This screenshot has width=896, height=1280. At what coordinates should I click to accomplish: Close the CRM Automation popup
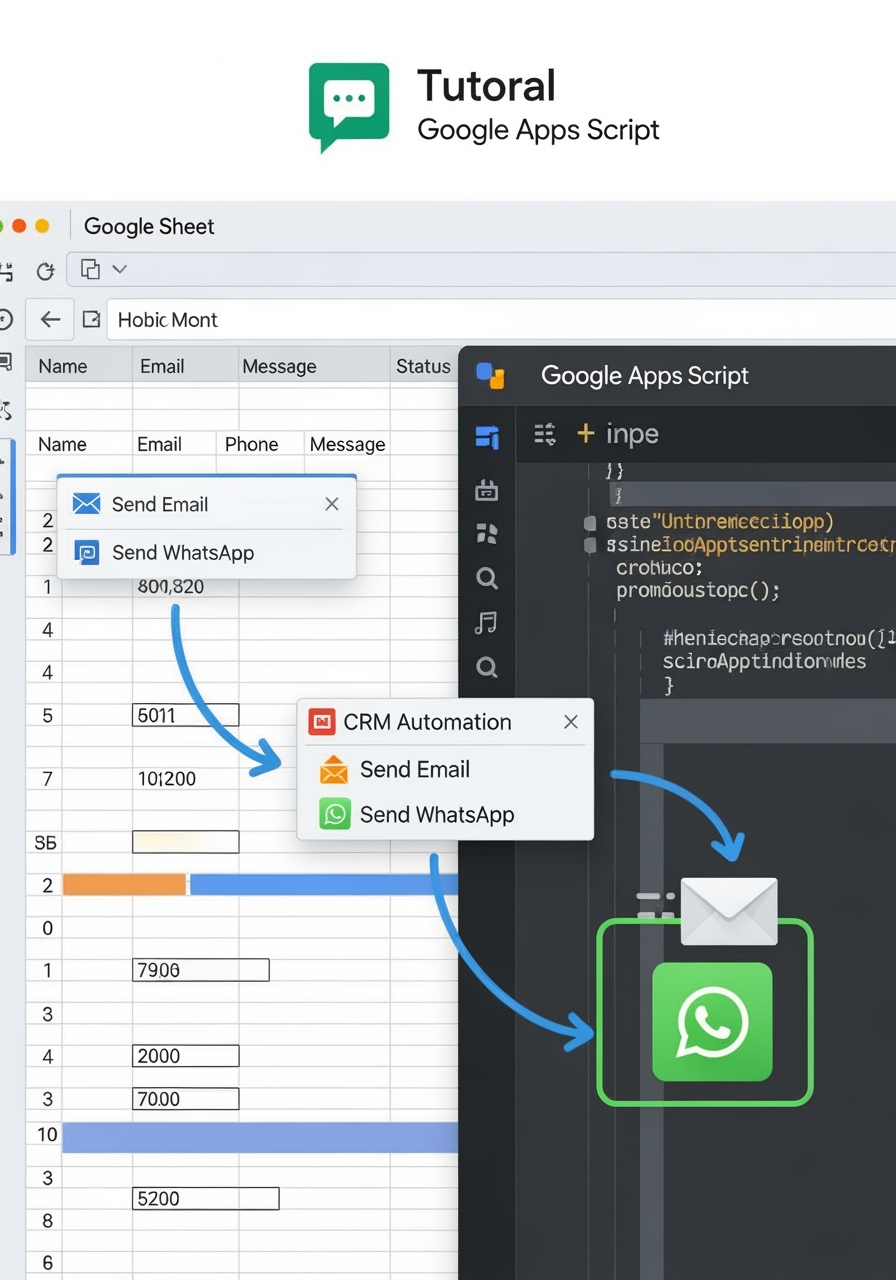pos(571,722)
